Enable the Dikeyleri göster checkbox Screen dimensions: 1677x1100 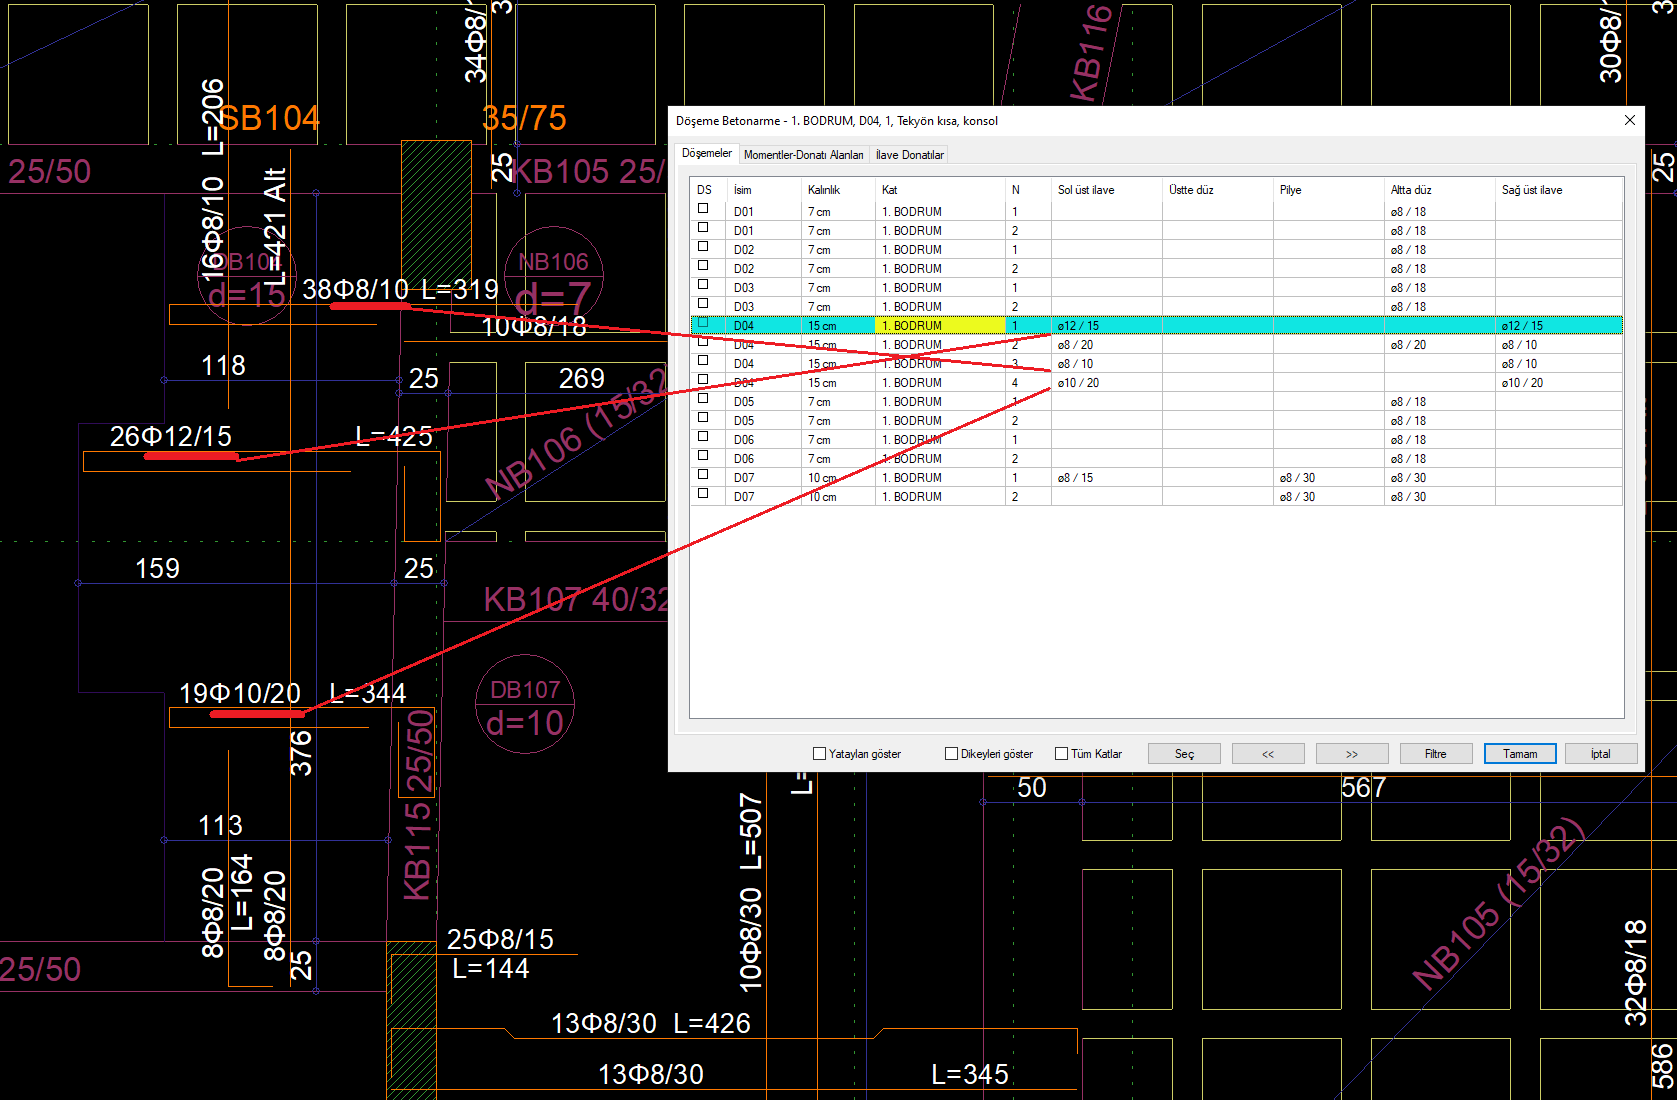point(952,754)
